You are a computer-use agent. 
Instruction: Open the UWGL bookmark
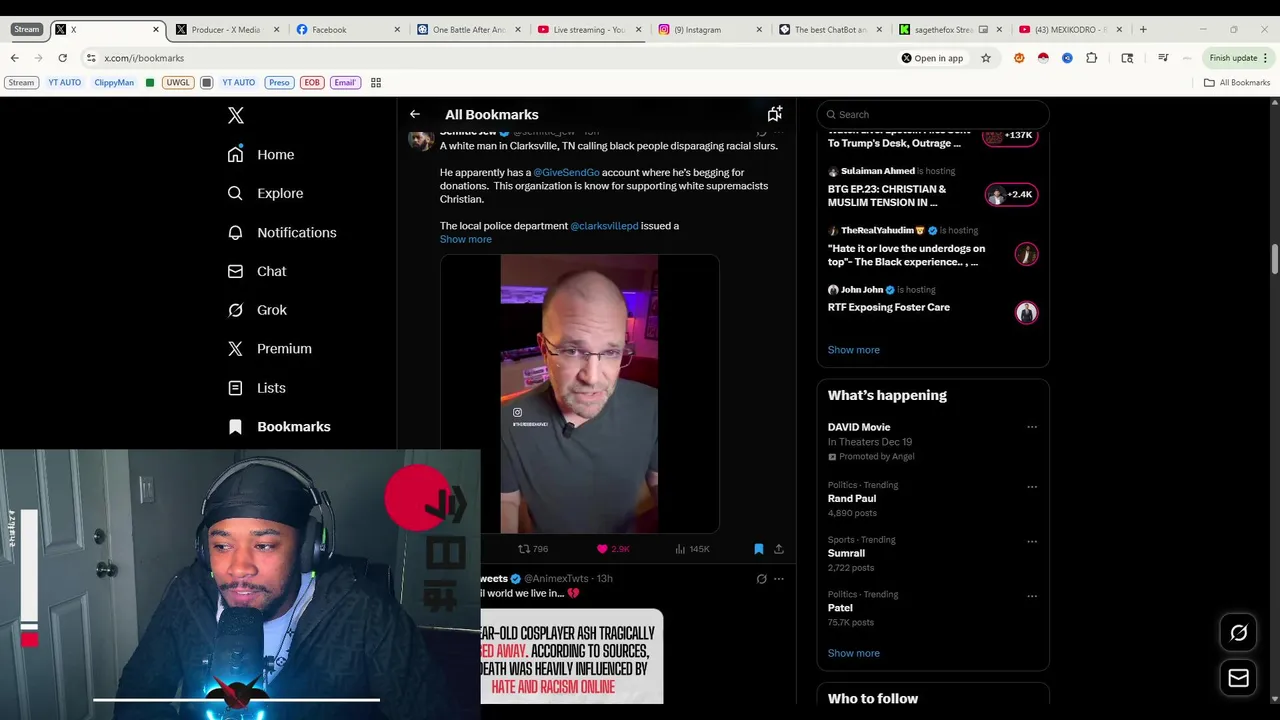coord(178,83)
